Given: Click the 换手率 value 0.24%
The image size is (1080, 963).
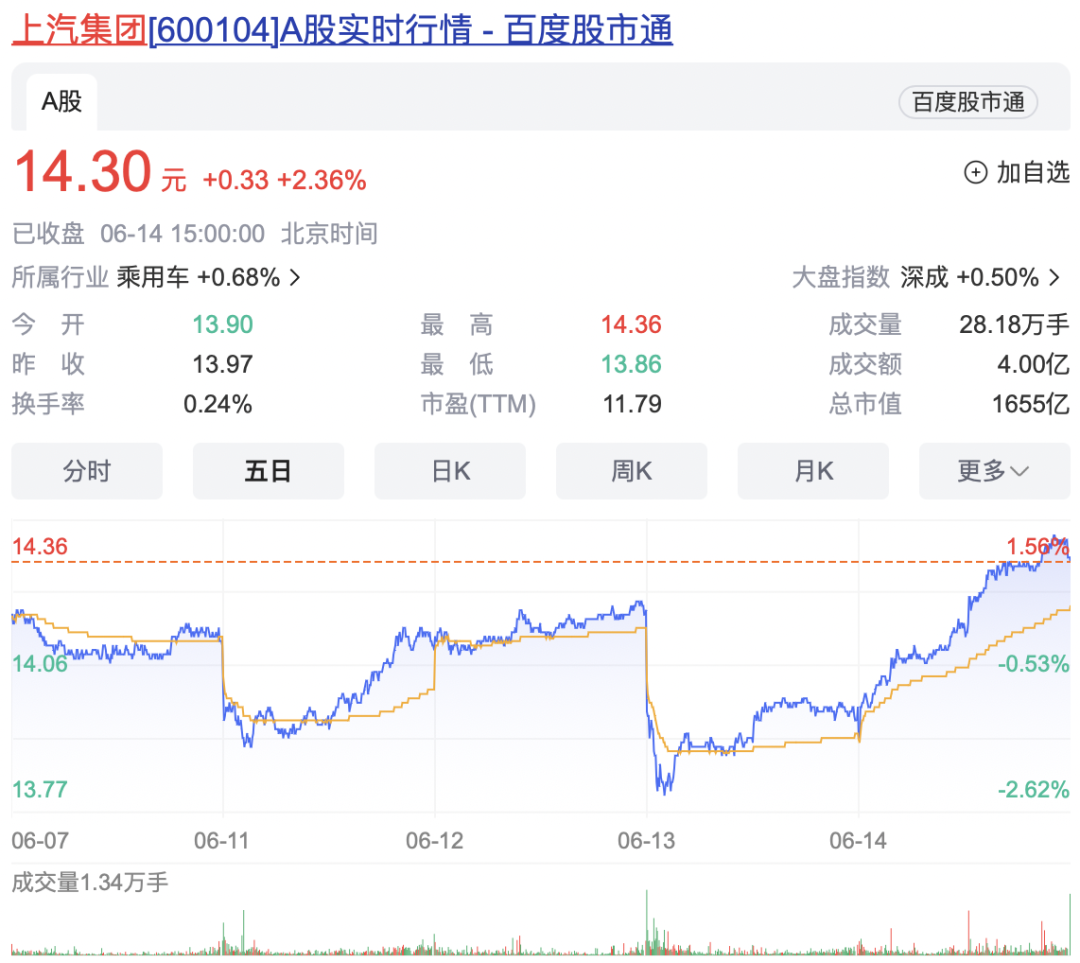Looking at the screenshot, I should click(x=218, y=404).
